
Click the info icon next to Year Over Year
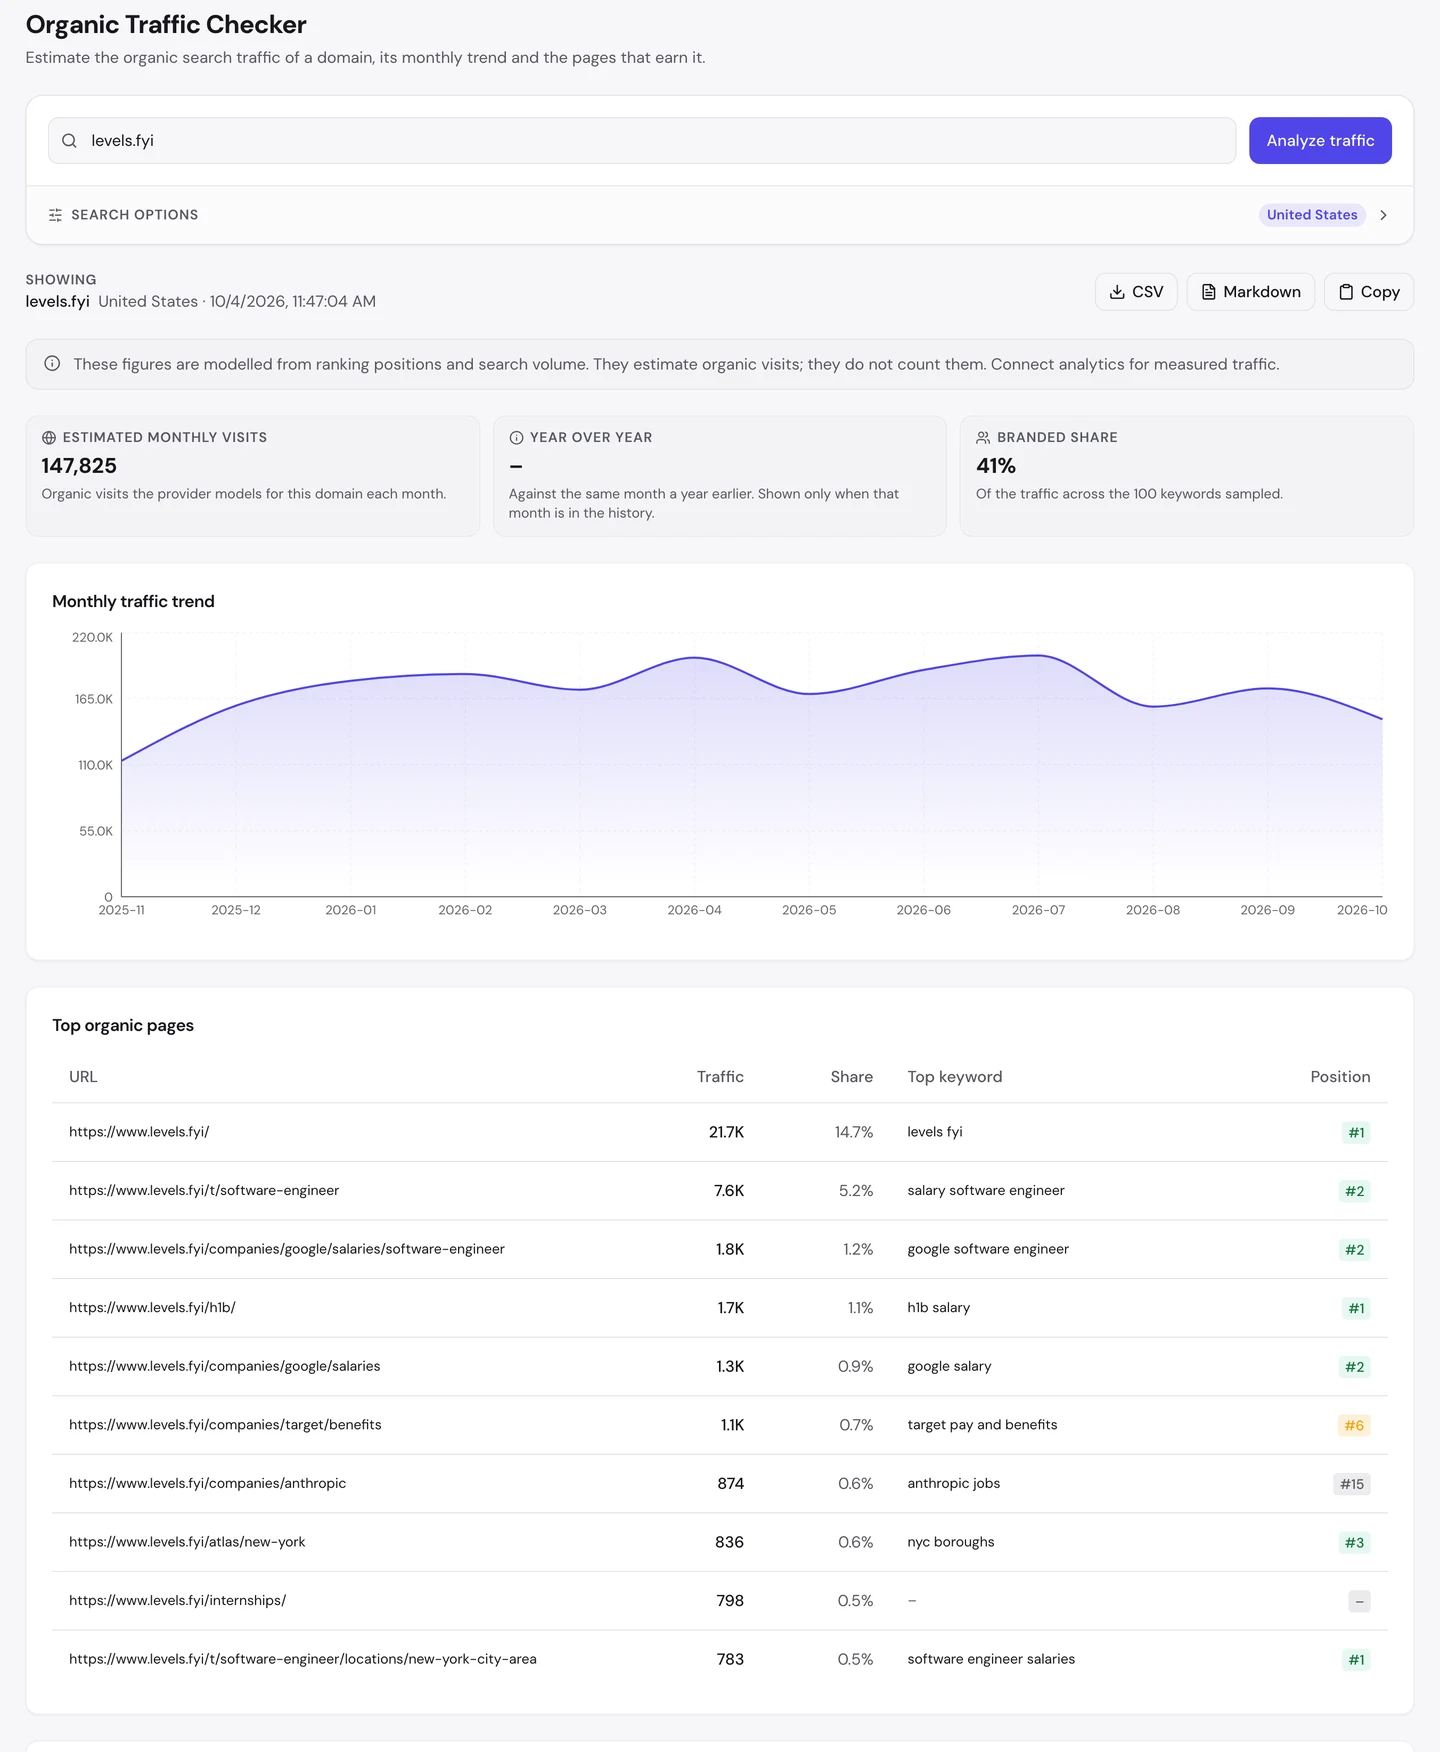click(516, 438)
